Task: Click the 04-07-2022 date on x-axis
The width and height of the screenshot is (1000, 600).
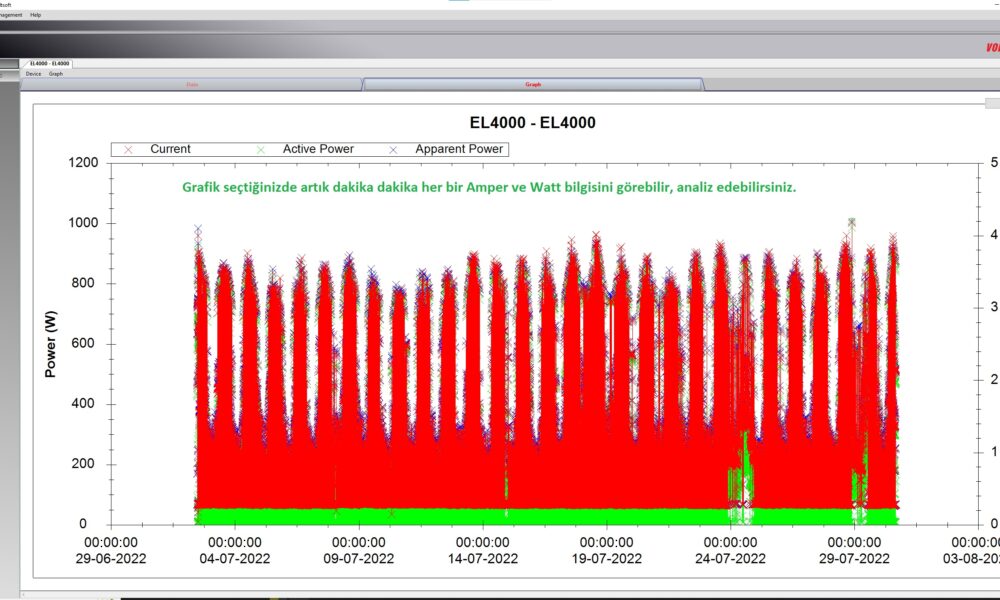Action: pyautogui.click(x=236, y=558)
